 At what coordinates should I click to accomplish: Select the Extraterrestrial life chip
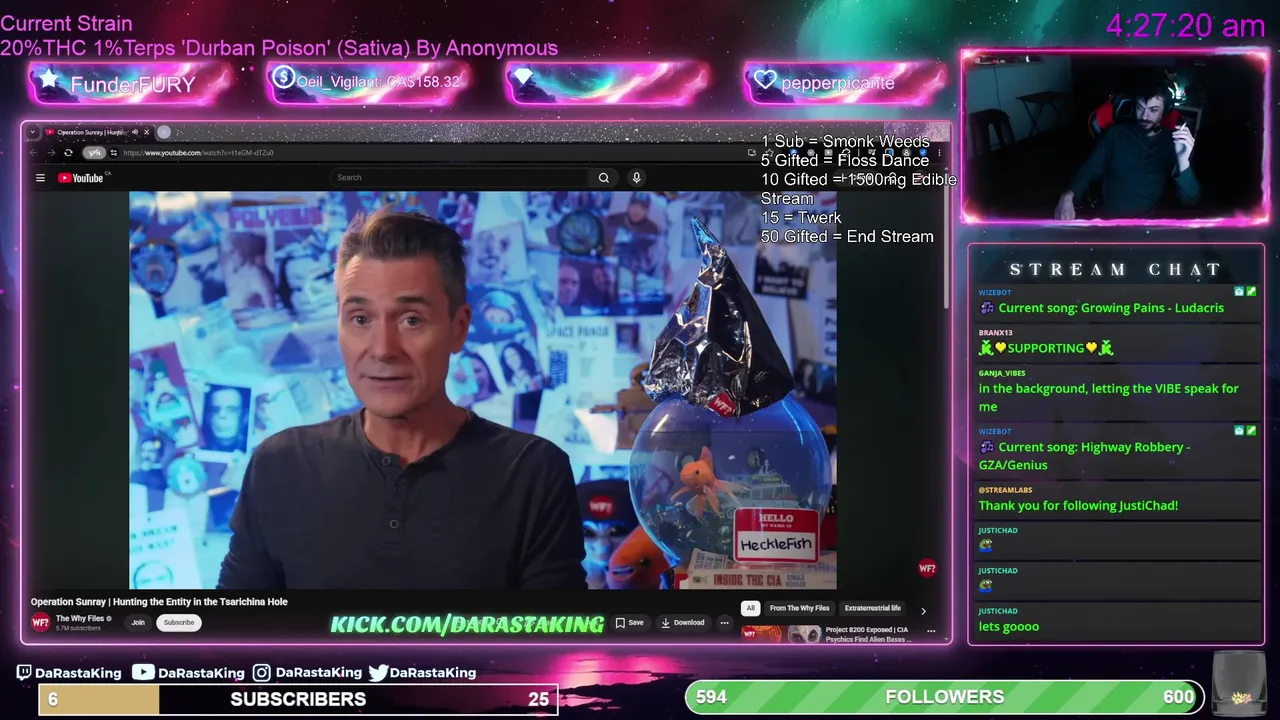872,608
